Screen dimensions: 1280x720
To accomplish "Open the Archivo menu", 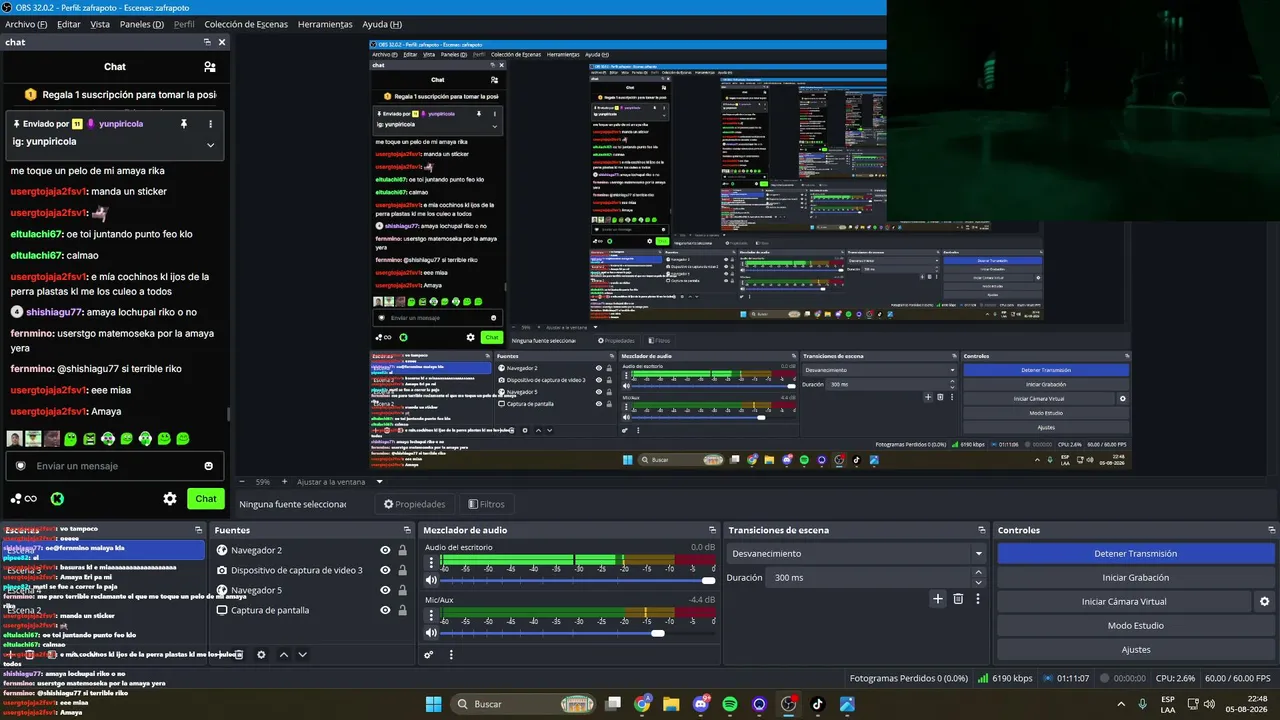I will pos(26,24).
